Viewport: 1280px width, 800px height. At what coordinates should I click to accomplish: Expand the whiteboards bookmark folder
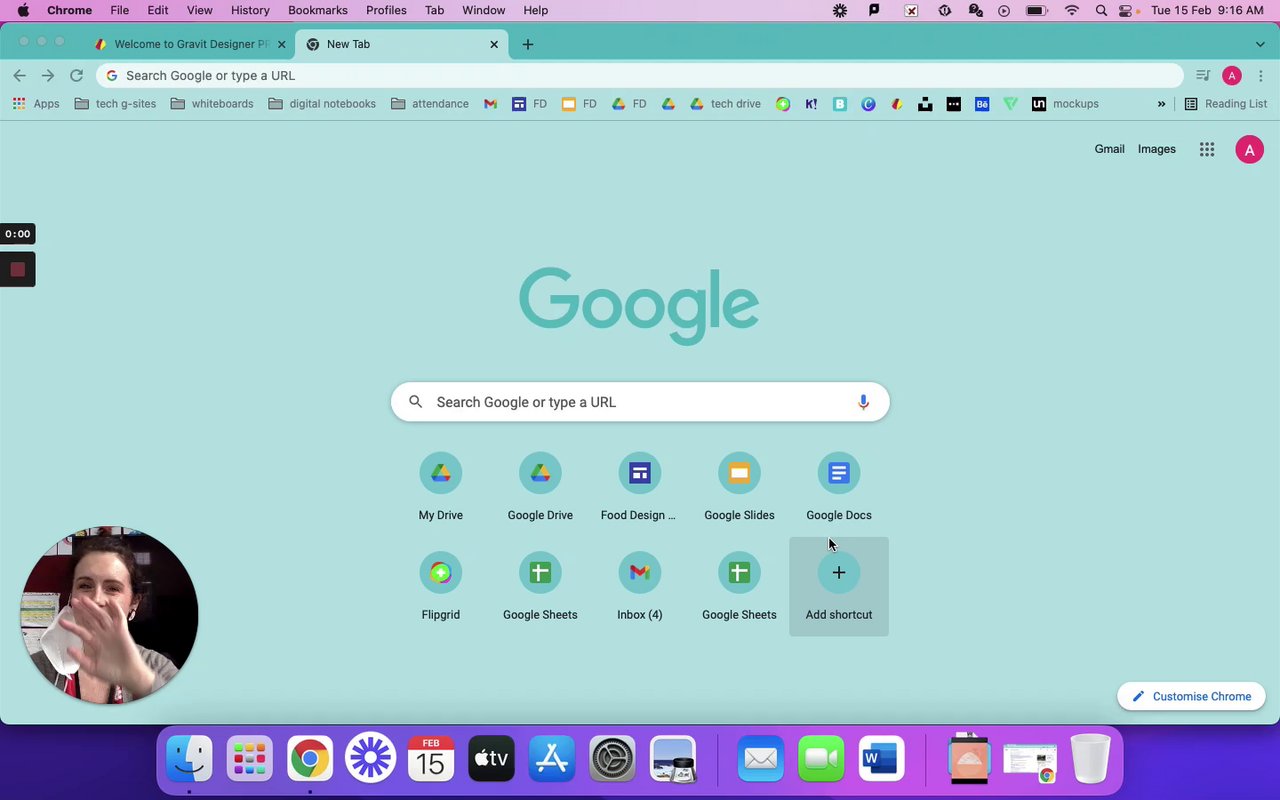click(x=212, y=104)
